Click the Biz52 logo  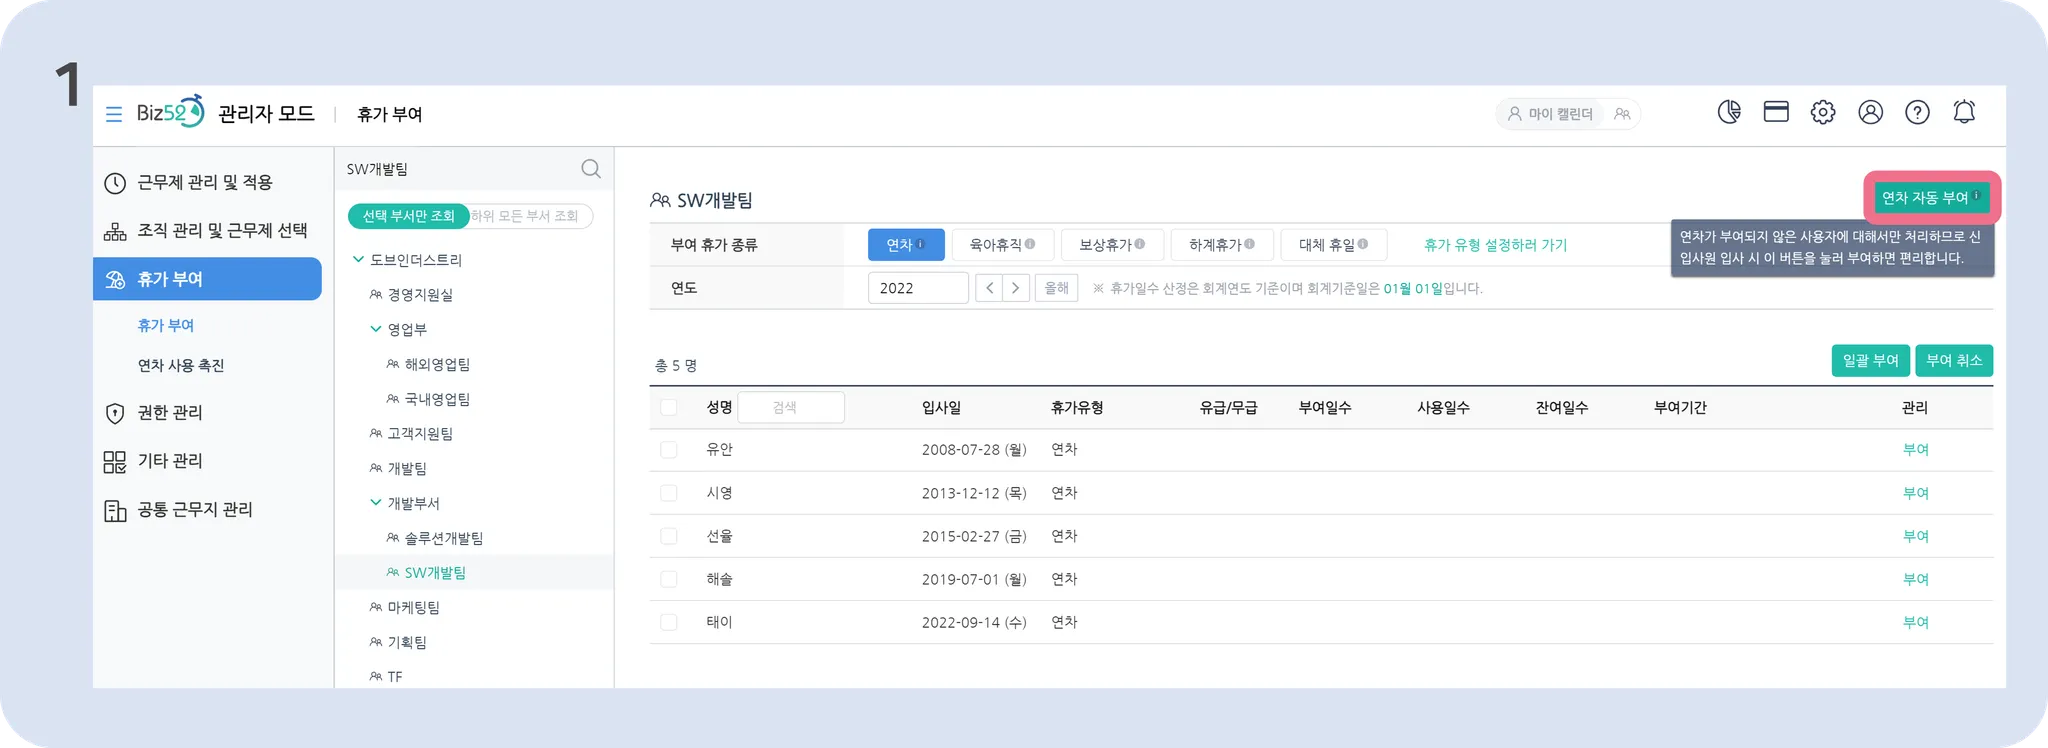pos(170,112)
